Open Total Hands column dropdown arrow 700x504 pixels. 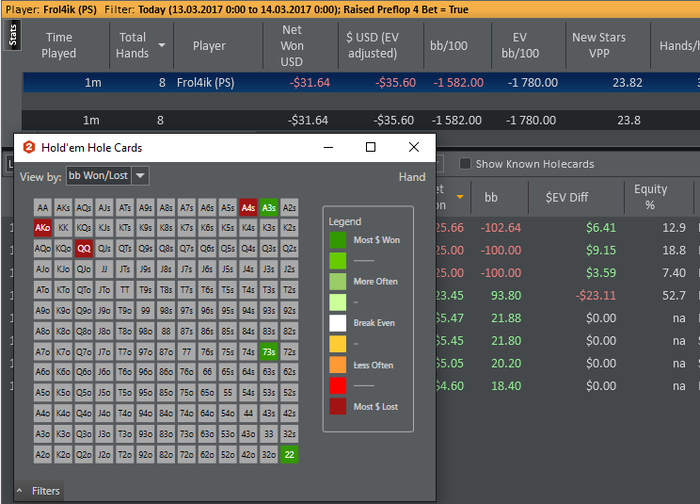(162, 45)
